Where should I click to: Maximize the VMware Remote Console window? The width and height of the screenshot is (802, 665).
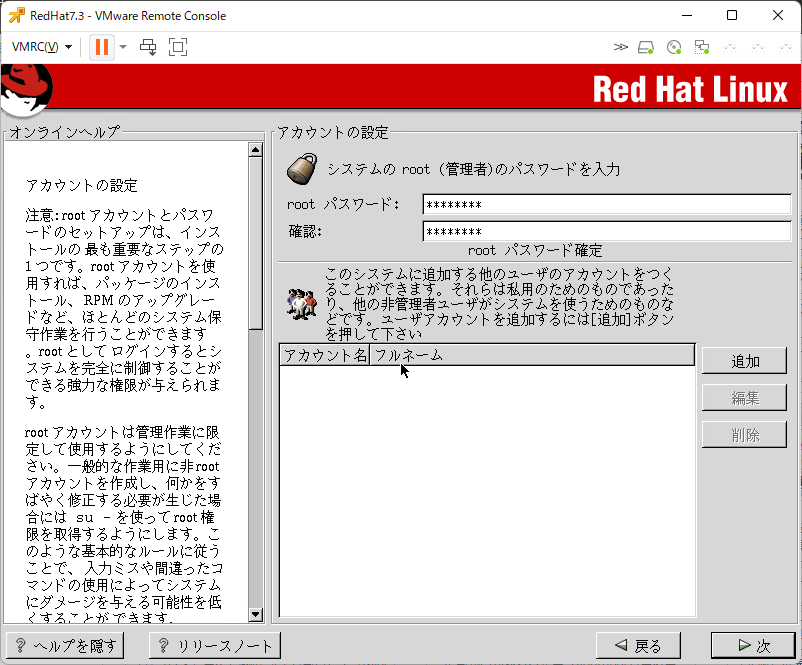pos(732,15)
